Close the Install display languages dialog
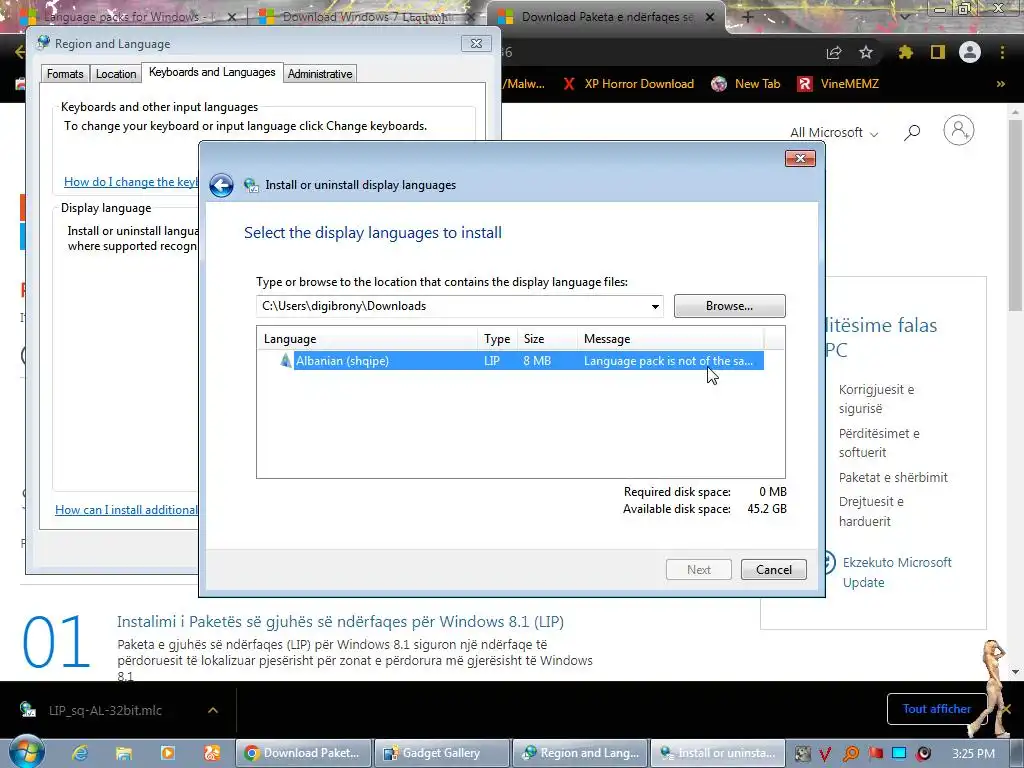The width and height of the screenshot is (1024, 768). tap(800, 159)
